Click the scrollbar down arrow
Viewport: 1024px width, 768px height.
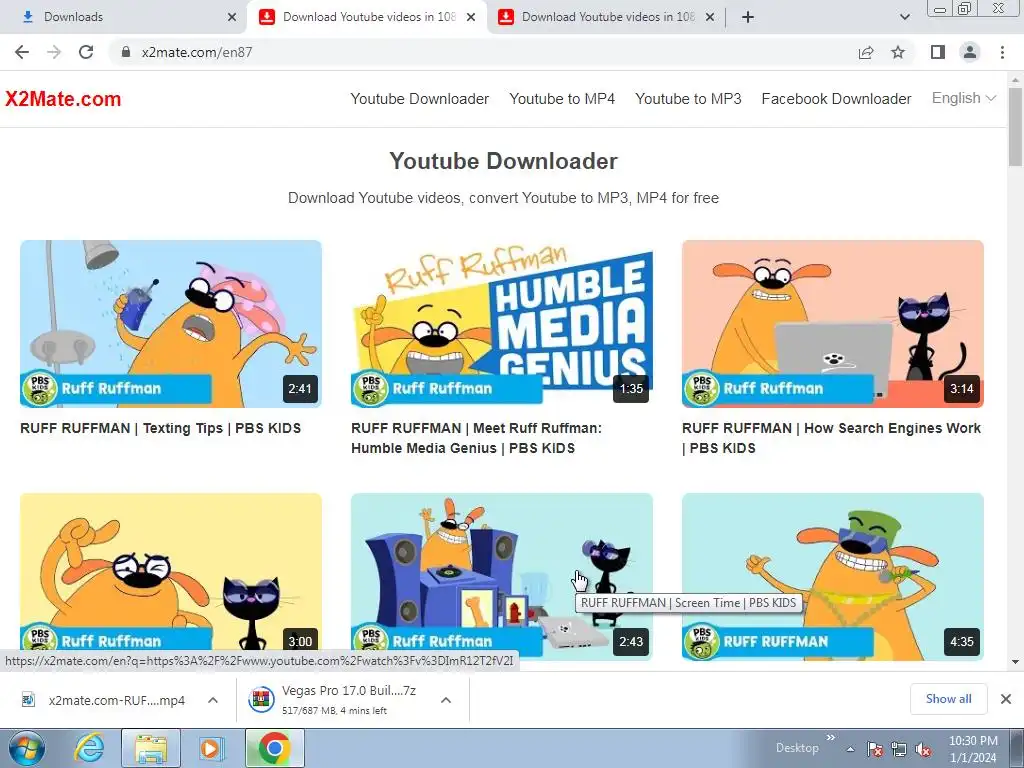pyautogui.click(x=1015, y=662)
